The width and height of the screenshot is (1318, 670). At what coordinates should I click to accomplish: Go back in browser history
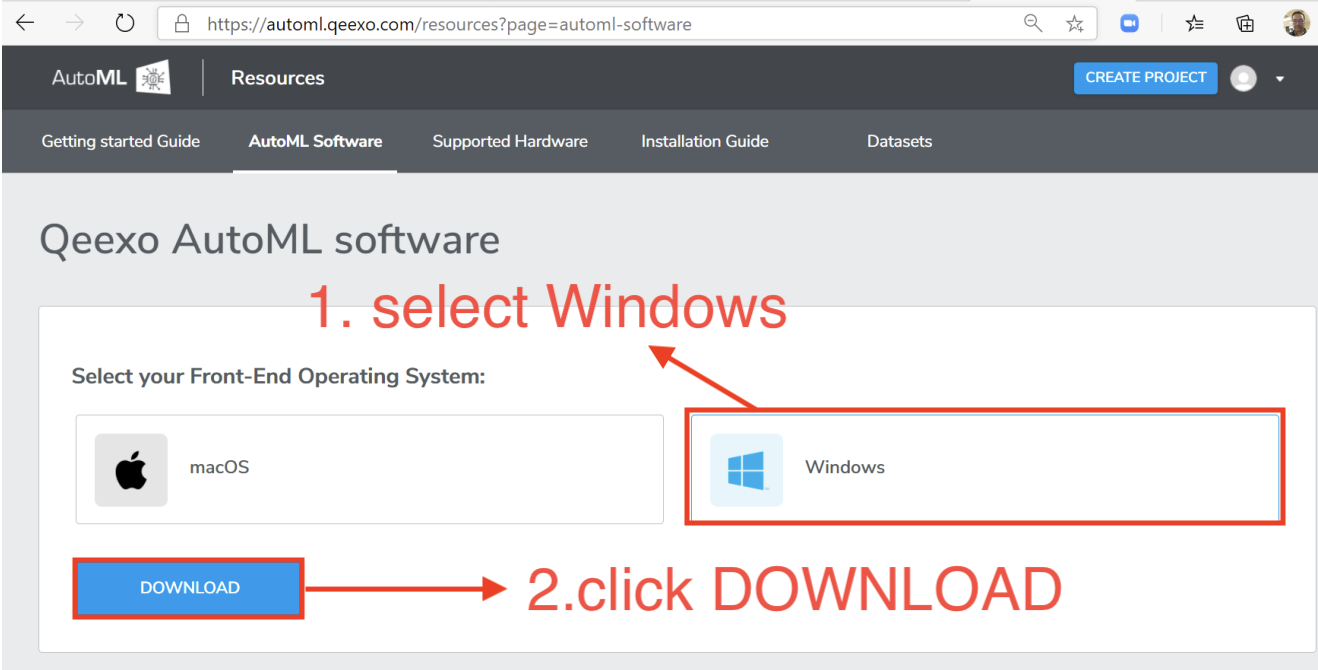tap(25, 23)
